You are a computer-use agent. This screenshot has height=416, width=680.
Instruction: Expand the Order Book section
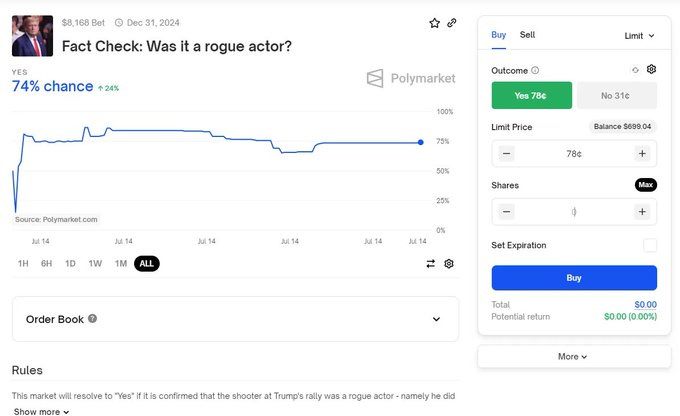[436, 320]
